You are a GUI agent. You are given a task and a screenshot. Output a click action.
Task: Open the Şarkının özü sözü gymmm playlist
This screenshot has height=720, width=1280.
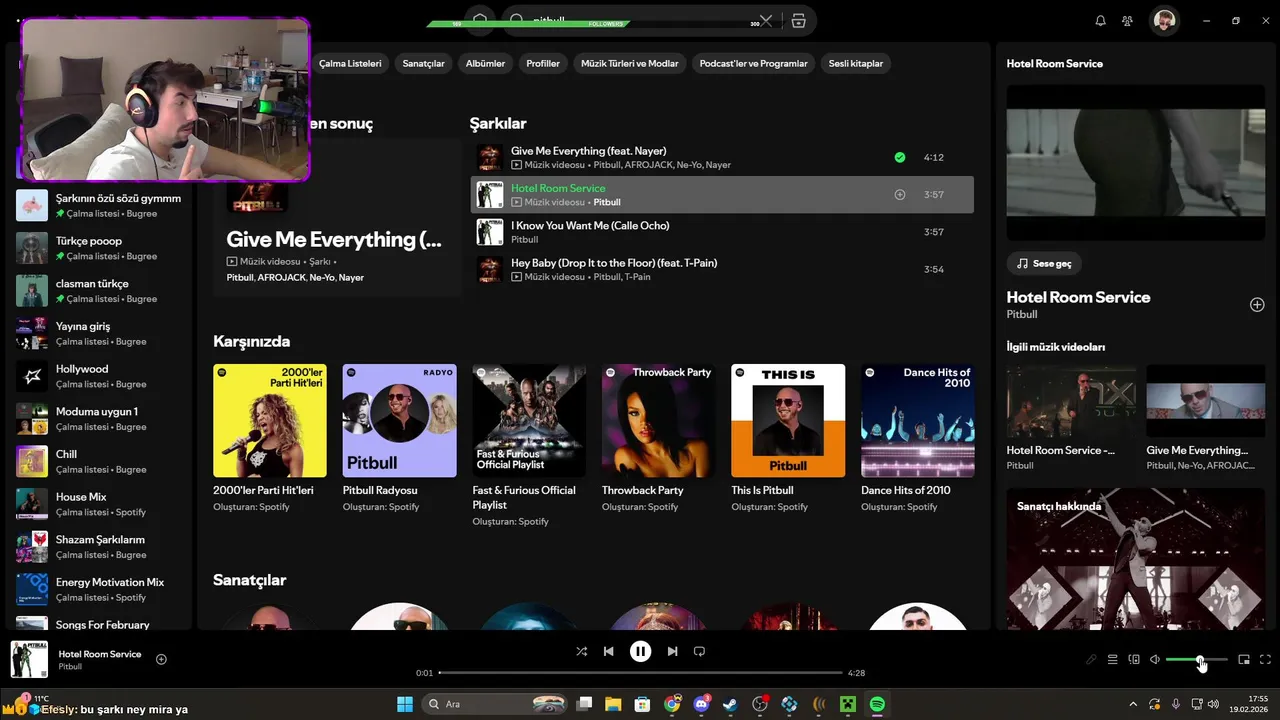point(99,205)
